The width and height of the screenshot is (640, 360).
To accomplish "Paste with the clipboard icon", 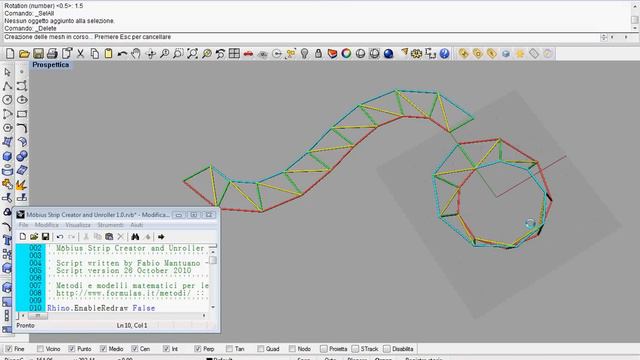I will point(109,53).
